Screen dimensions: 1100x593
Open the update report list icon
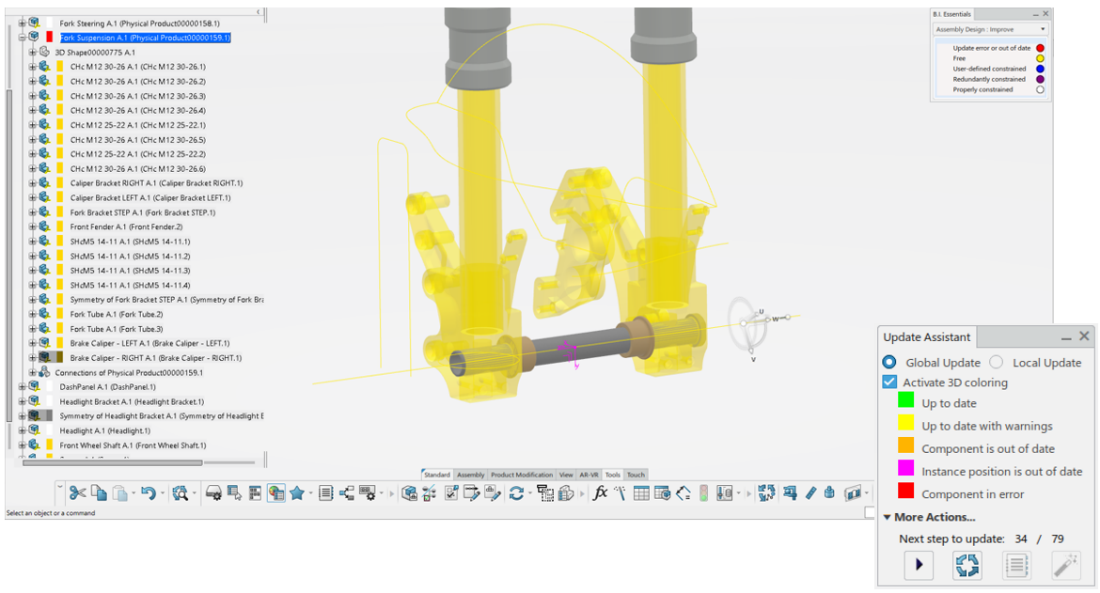1017,565
